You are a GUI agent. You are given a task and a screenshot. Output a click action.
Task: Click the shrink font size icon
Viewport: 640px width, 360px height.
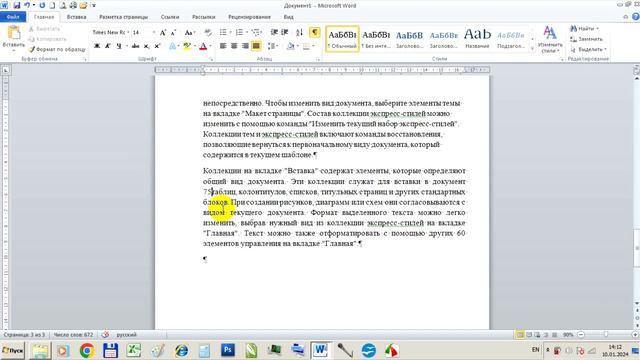coord(173,32)
